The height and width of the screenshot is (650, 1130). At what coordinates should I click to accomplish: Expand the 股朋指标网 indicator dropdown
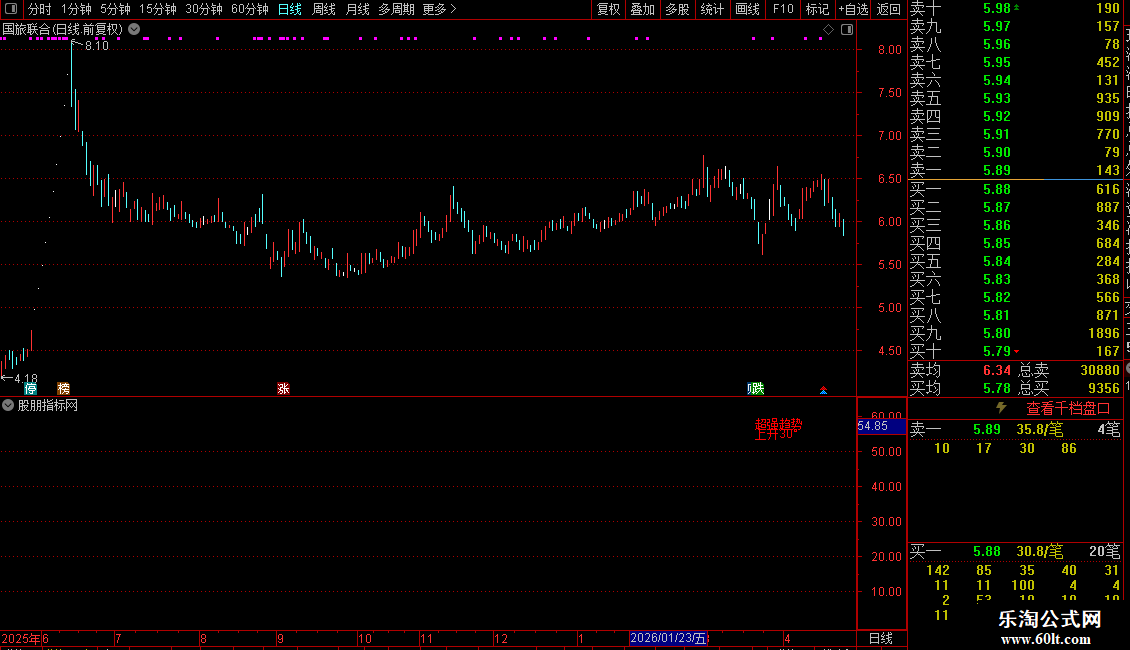8,406
